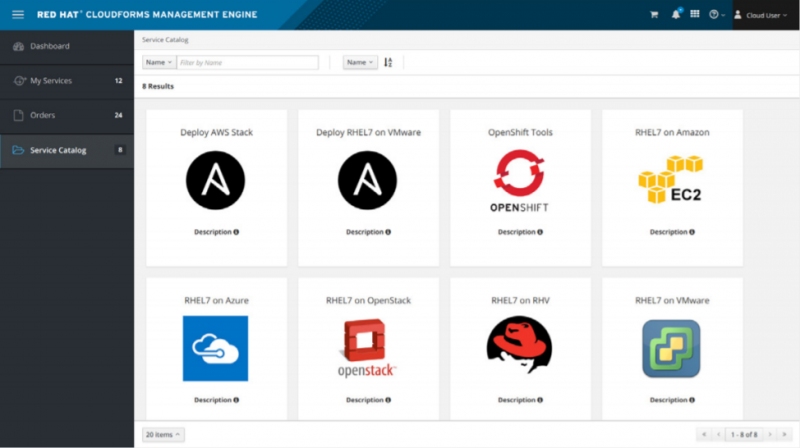Viewport: 800px width, 448px height.
Task: Open the Cloud User account menu
Action: click(761, 15)
